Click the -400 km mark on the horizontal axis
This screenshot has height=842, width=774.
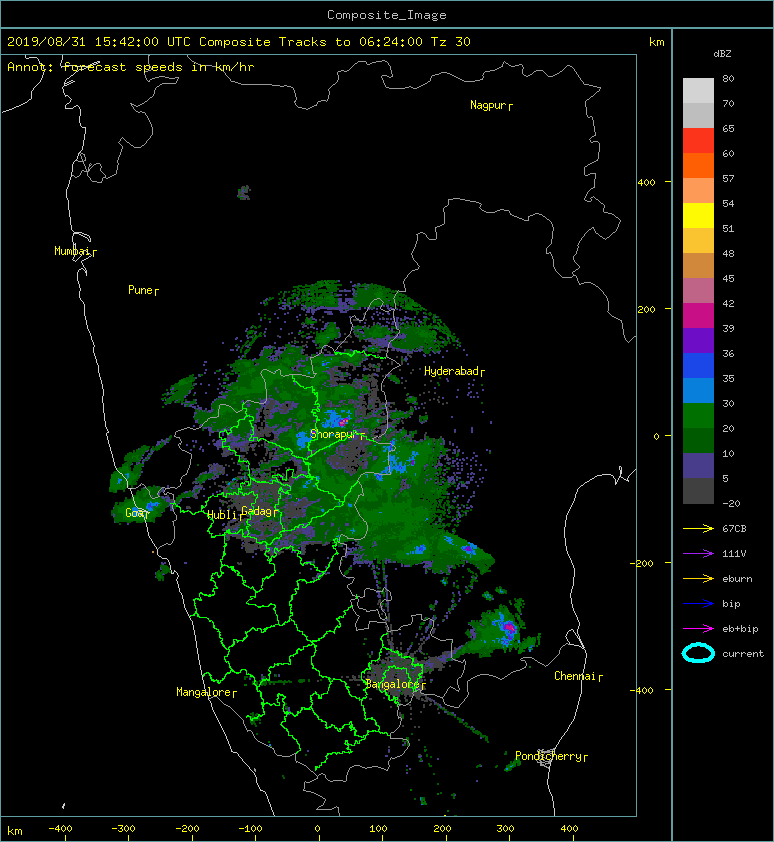60,829
